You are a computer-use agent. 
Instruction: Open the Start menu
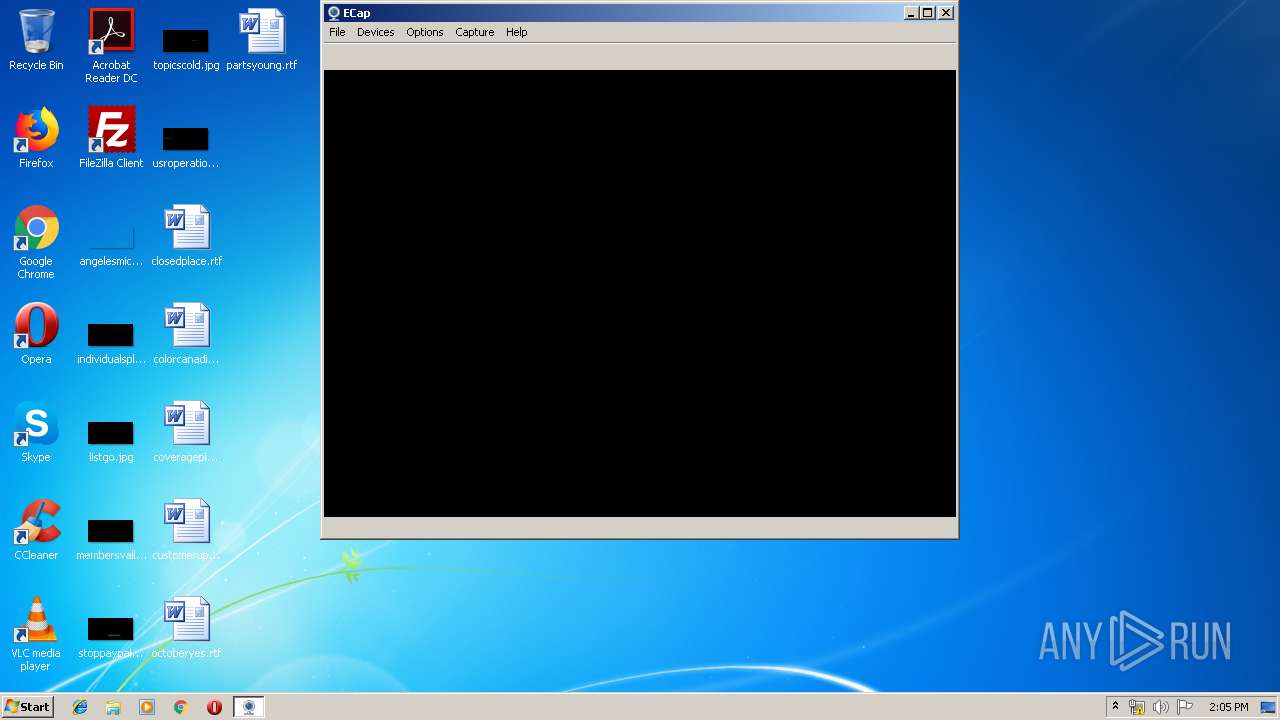[27, 707]
